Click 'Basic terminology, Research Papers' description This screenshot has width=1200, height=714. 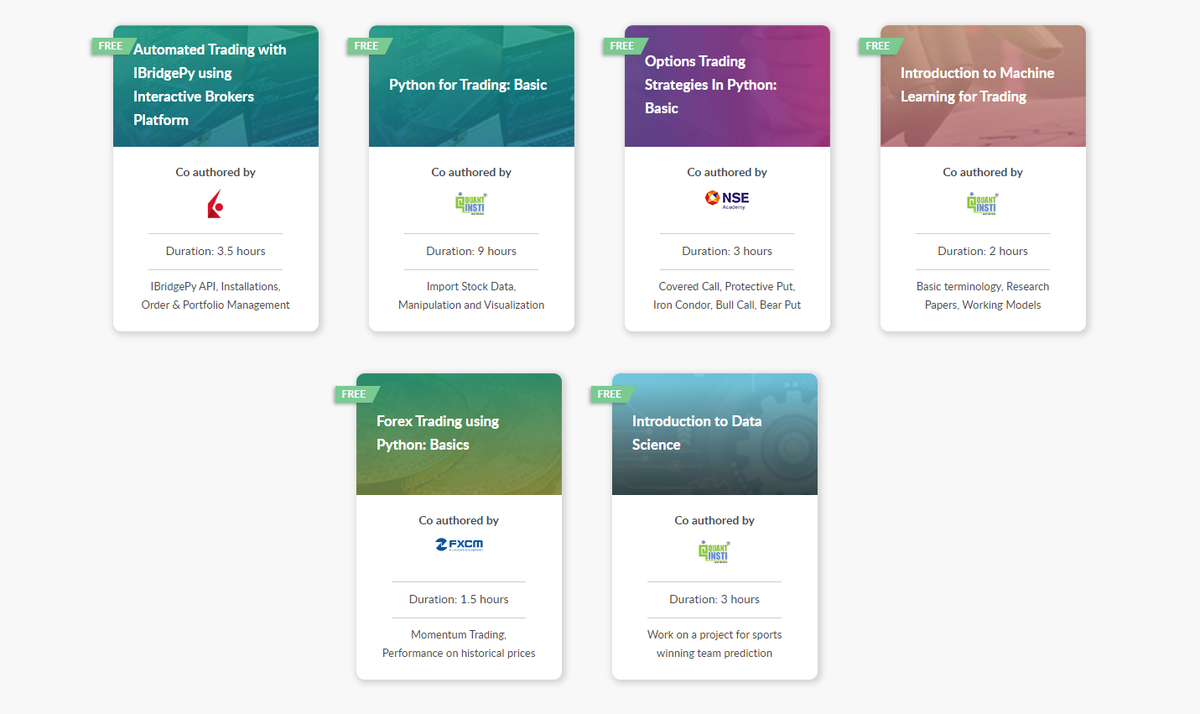click(x=983, y=295)
